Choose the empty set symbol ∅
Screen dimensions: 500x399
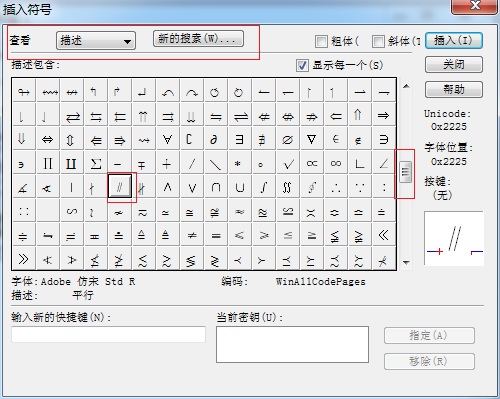tap(287, 139)
